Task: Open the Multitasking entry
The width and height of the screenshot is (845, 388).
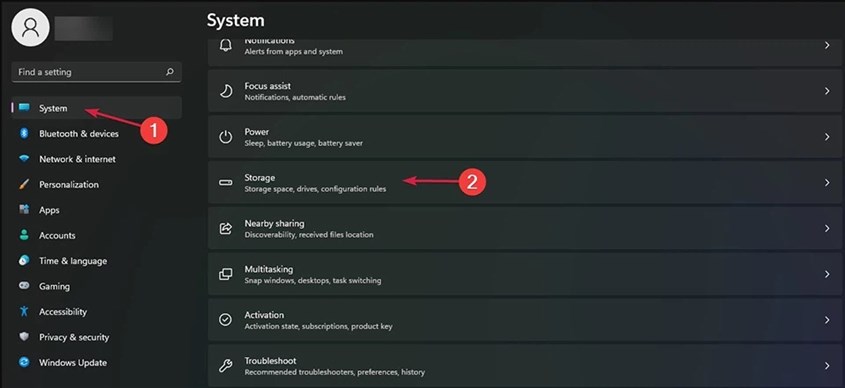Action: (525, 274)
